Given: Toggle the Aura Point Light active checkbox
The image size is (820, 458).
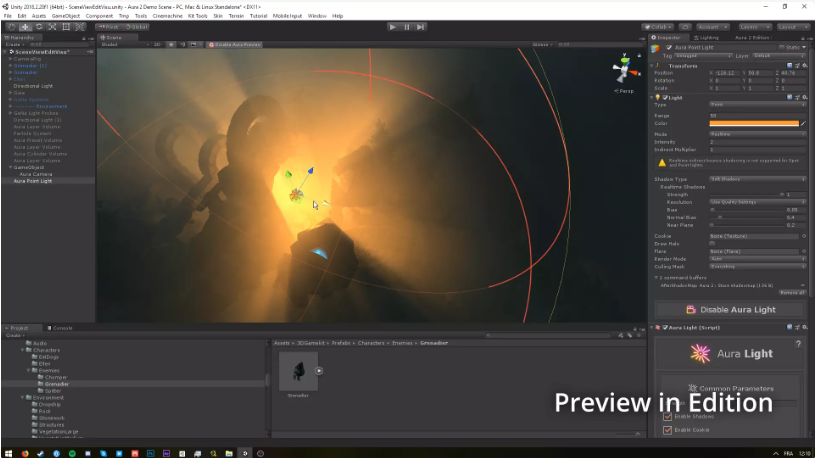Looking at the screenshot, I should [668, 47].
